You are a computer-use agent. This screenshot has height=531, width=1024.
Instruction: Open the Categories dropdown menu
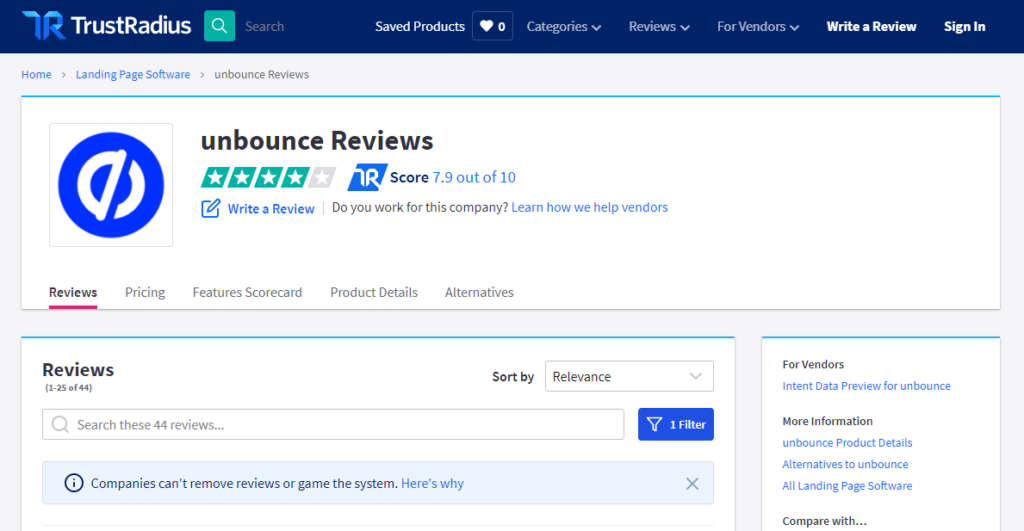[564, 26]
